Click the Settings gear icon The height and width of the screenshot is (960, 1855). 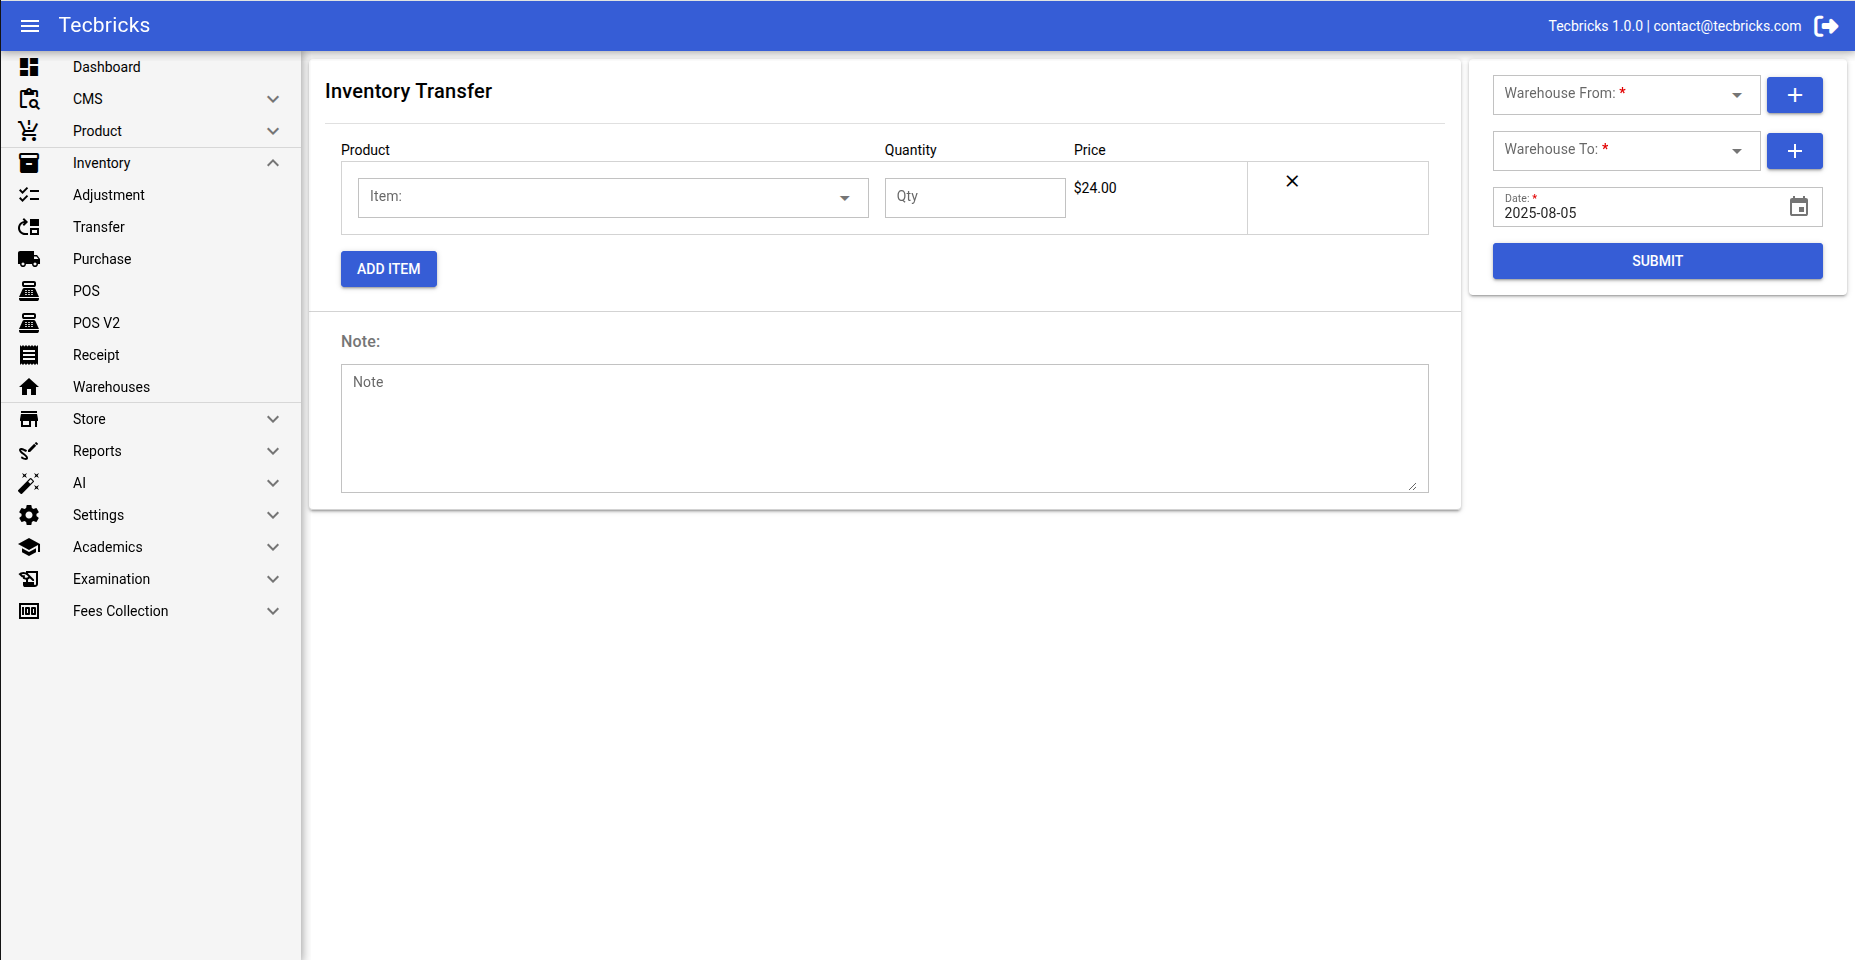pos(29,515)
